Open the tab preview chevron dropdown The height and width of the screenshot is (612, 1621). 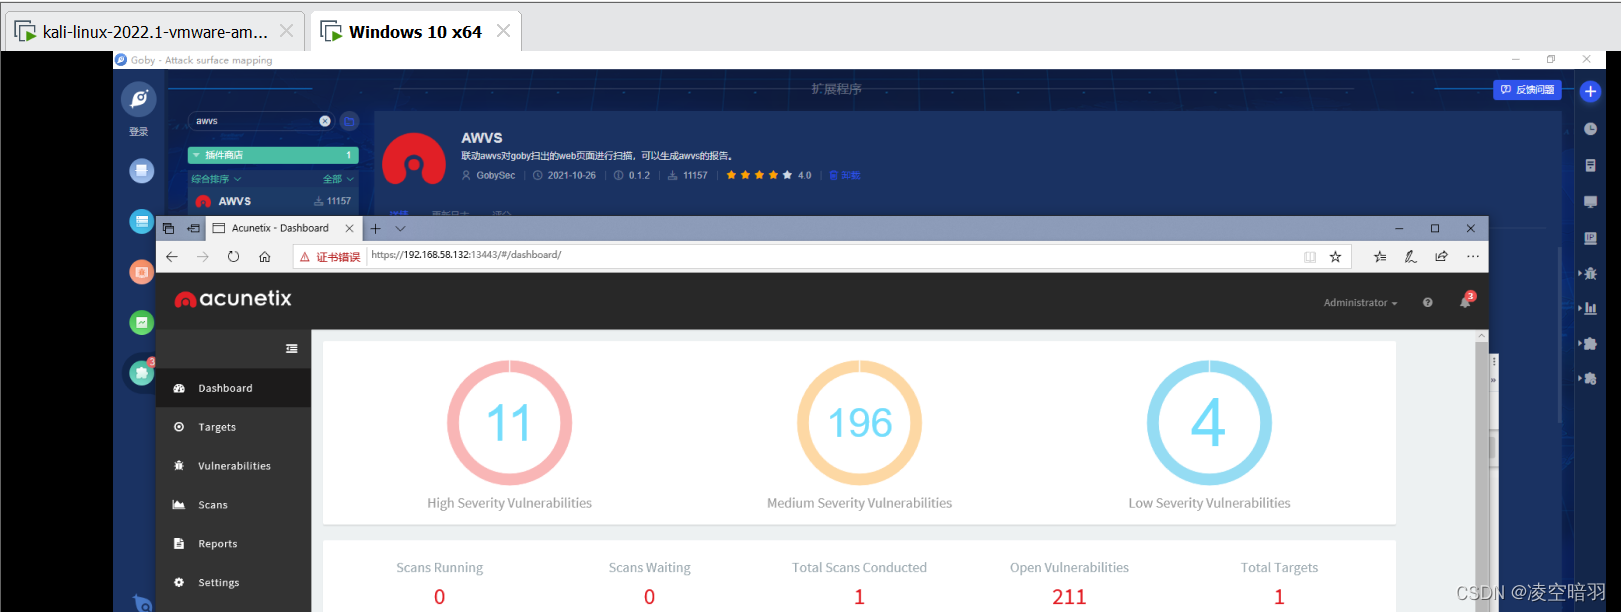tap(400, 229)
